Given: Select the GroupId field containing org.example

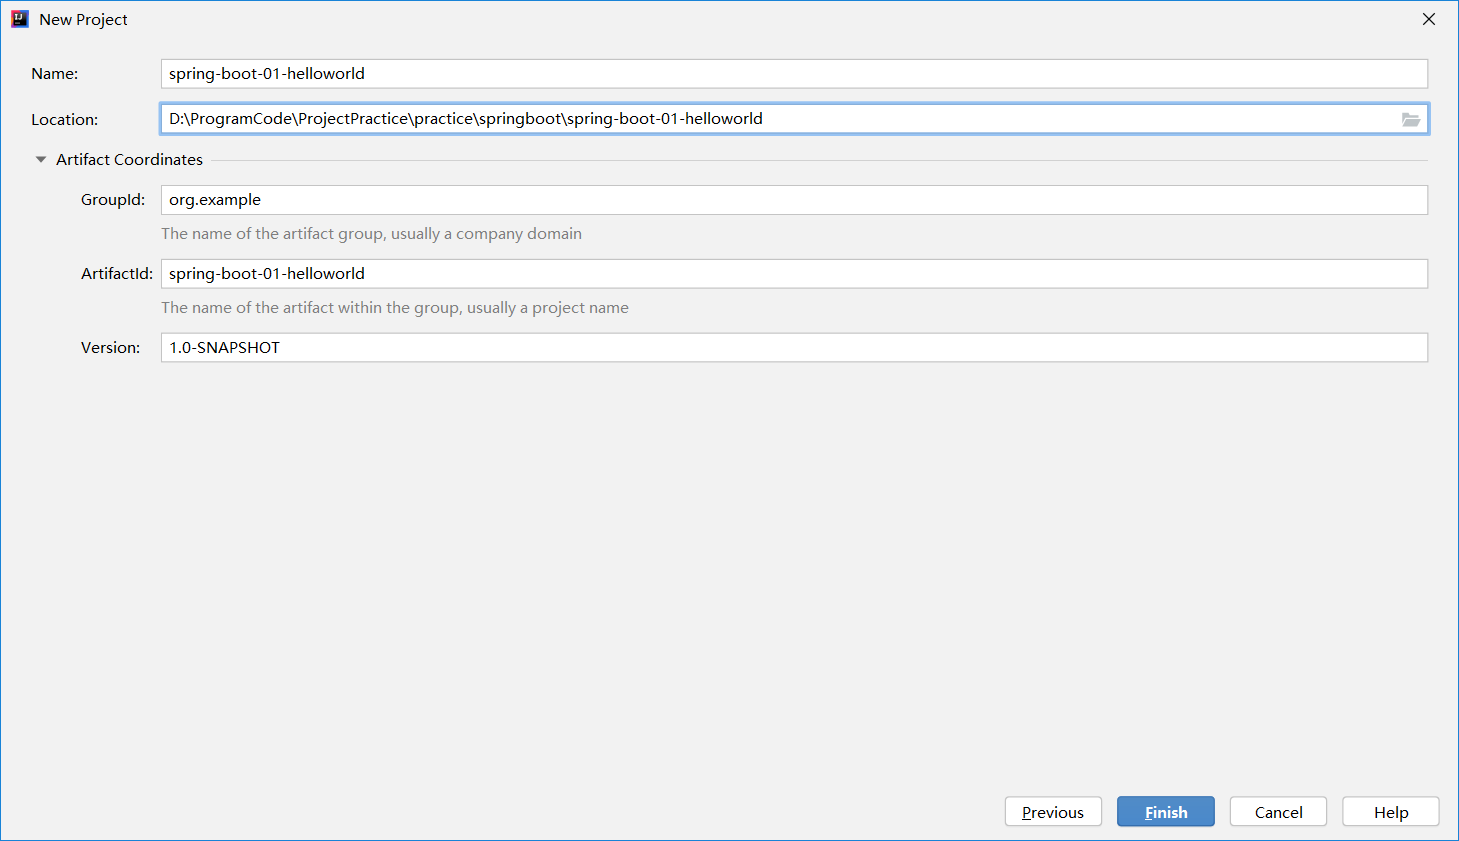Looking at the screenshot, I should click(793, 200).
